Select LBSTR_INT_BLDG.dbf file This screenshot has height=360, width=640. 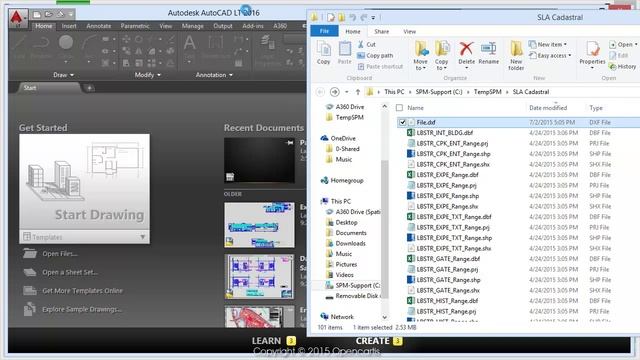444,133
